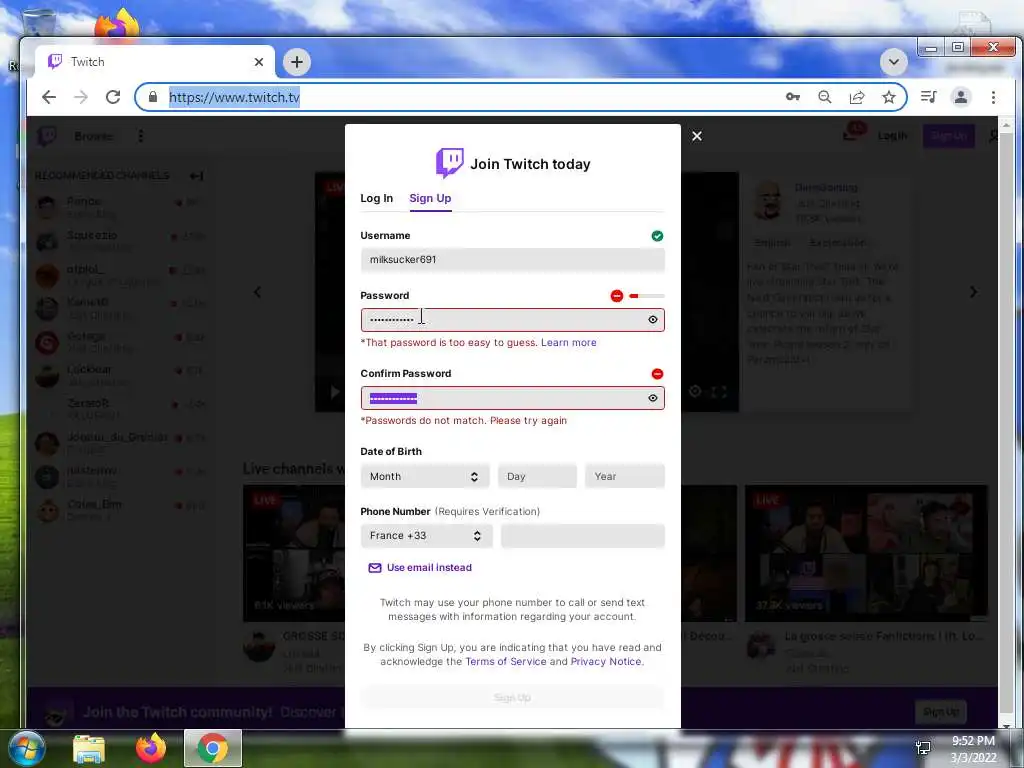Open the Terms of Service link
The width and height of the screenshot is (1024, 768).
[505, 662]
